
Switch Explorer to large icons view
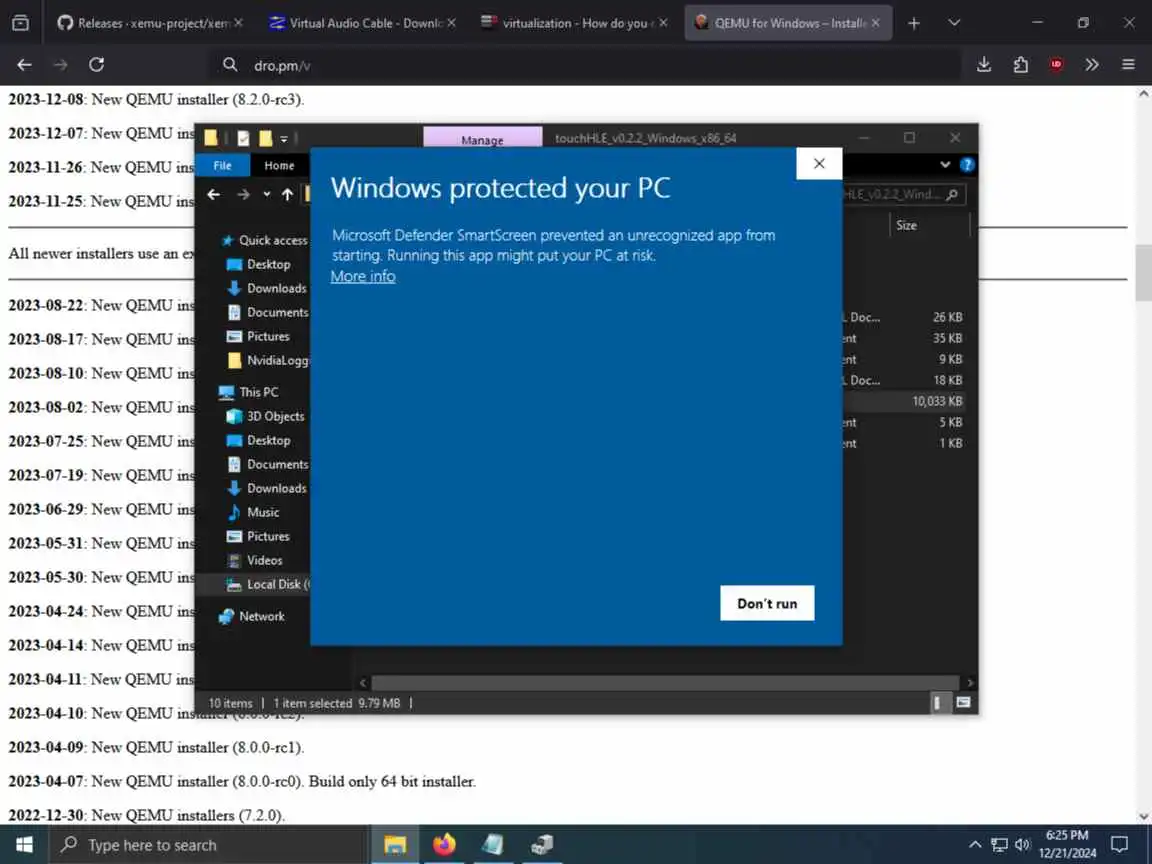(963, 703)
